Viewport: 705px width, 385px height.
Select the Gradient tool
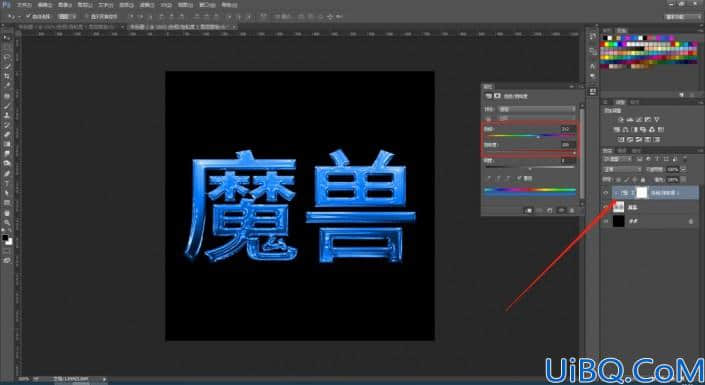click(7, 144)
